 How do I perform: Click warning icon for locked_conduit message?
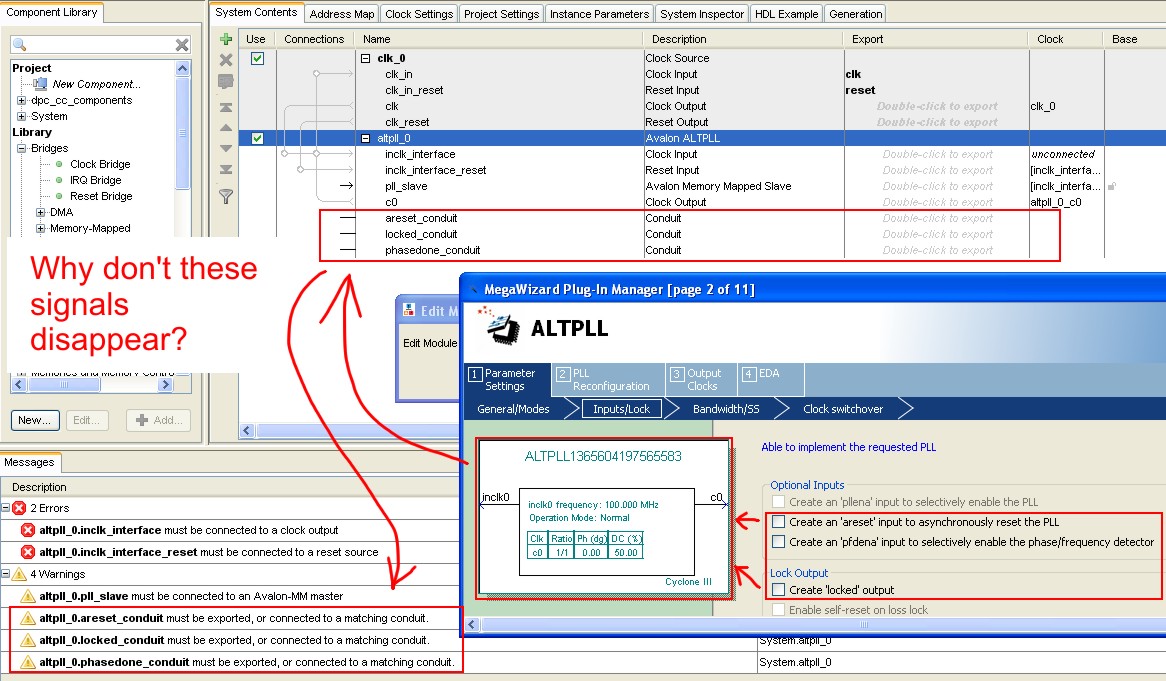pos(28,640)
